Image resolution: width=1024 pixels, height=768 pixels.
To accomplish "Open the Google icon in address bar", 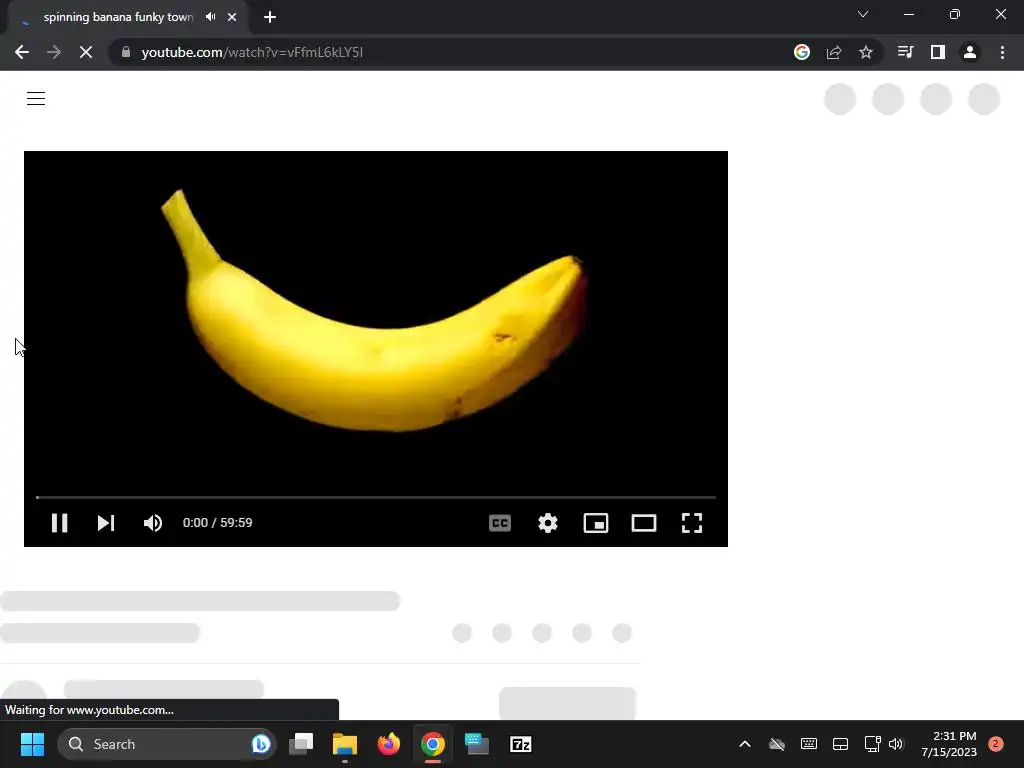I will pyautogui.click(x=802, y=52).
